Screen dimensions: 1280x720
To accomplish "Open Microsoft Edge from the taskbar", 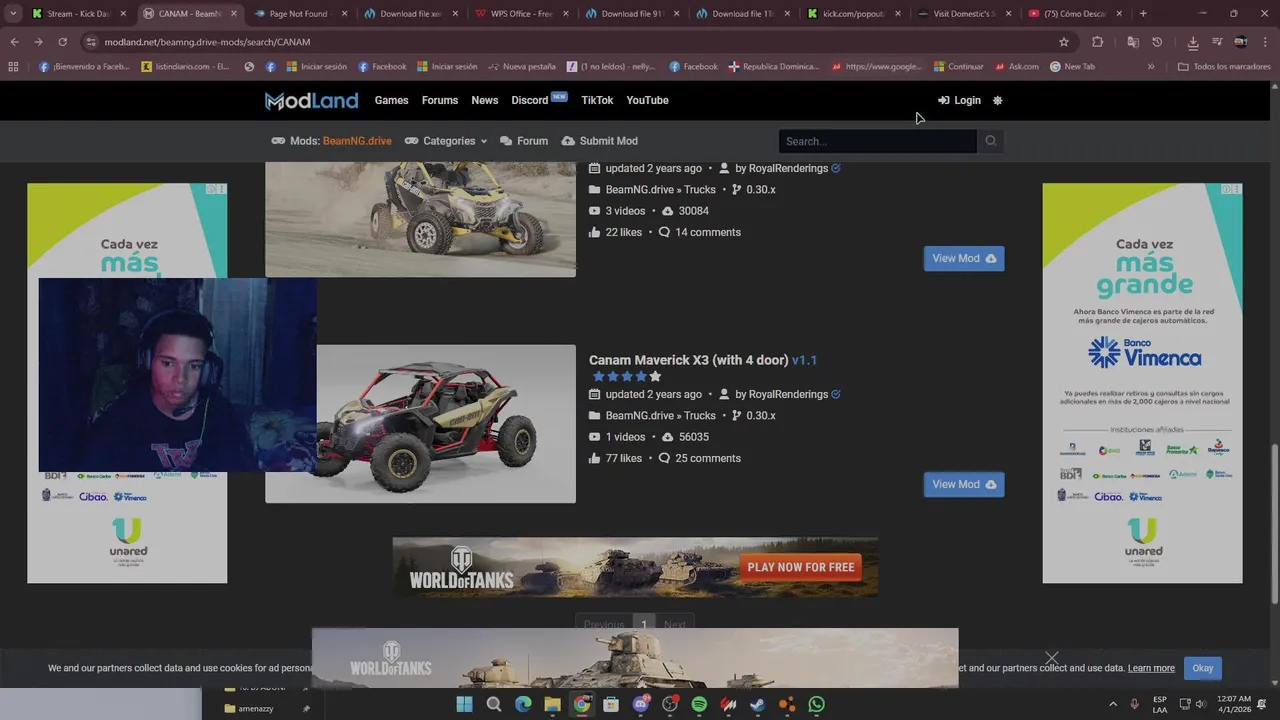I will (523, 704).
